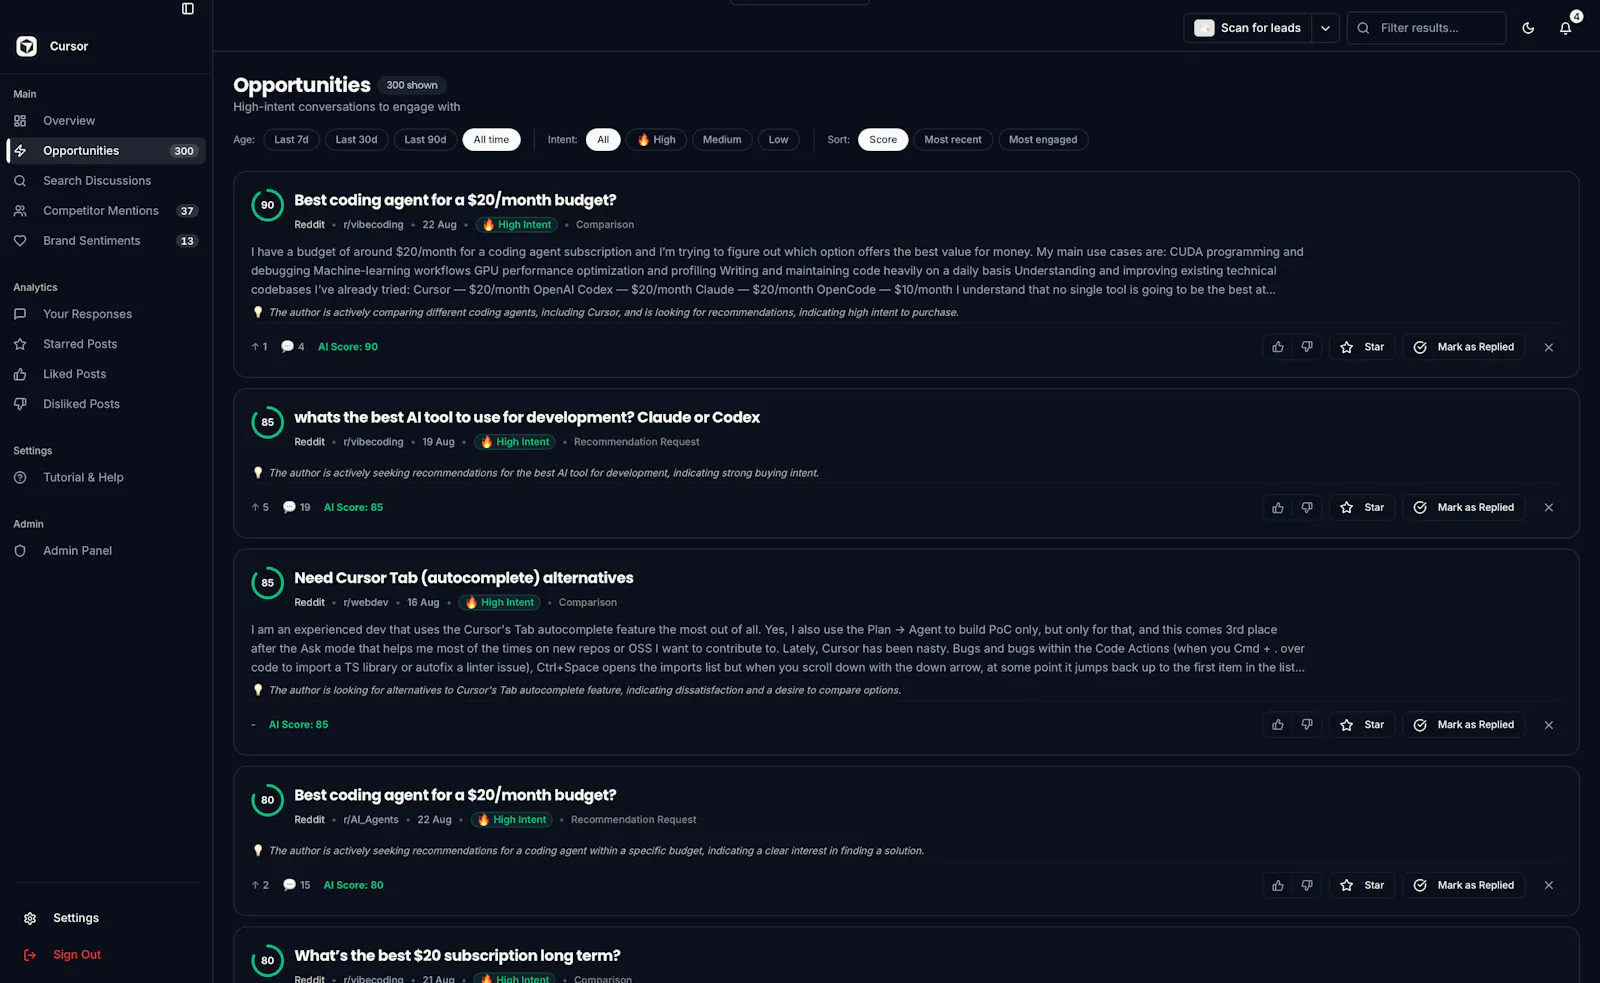Open Competitor Mentions section

[x=106, y=211]
